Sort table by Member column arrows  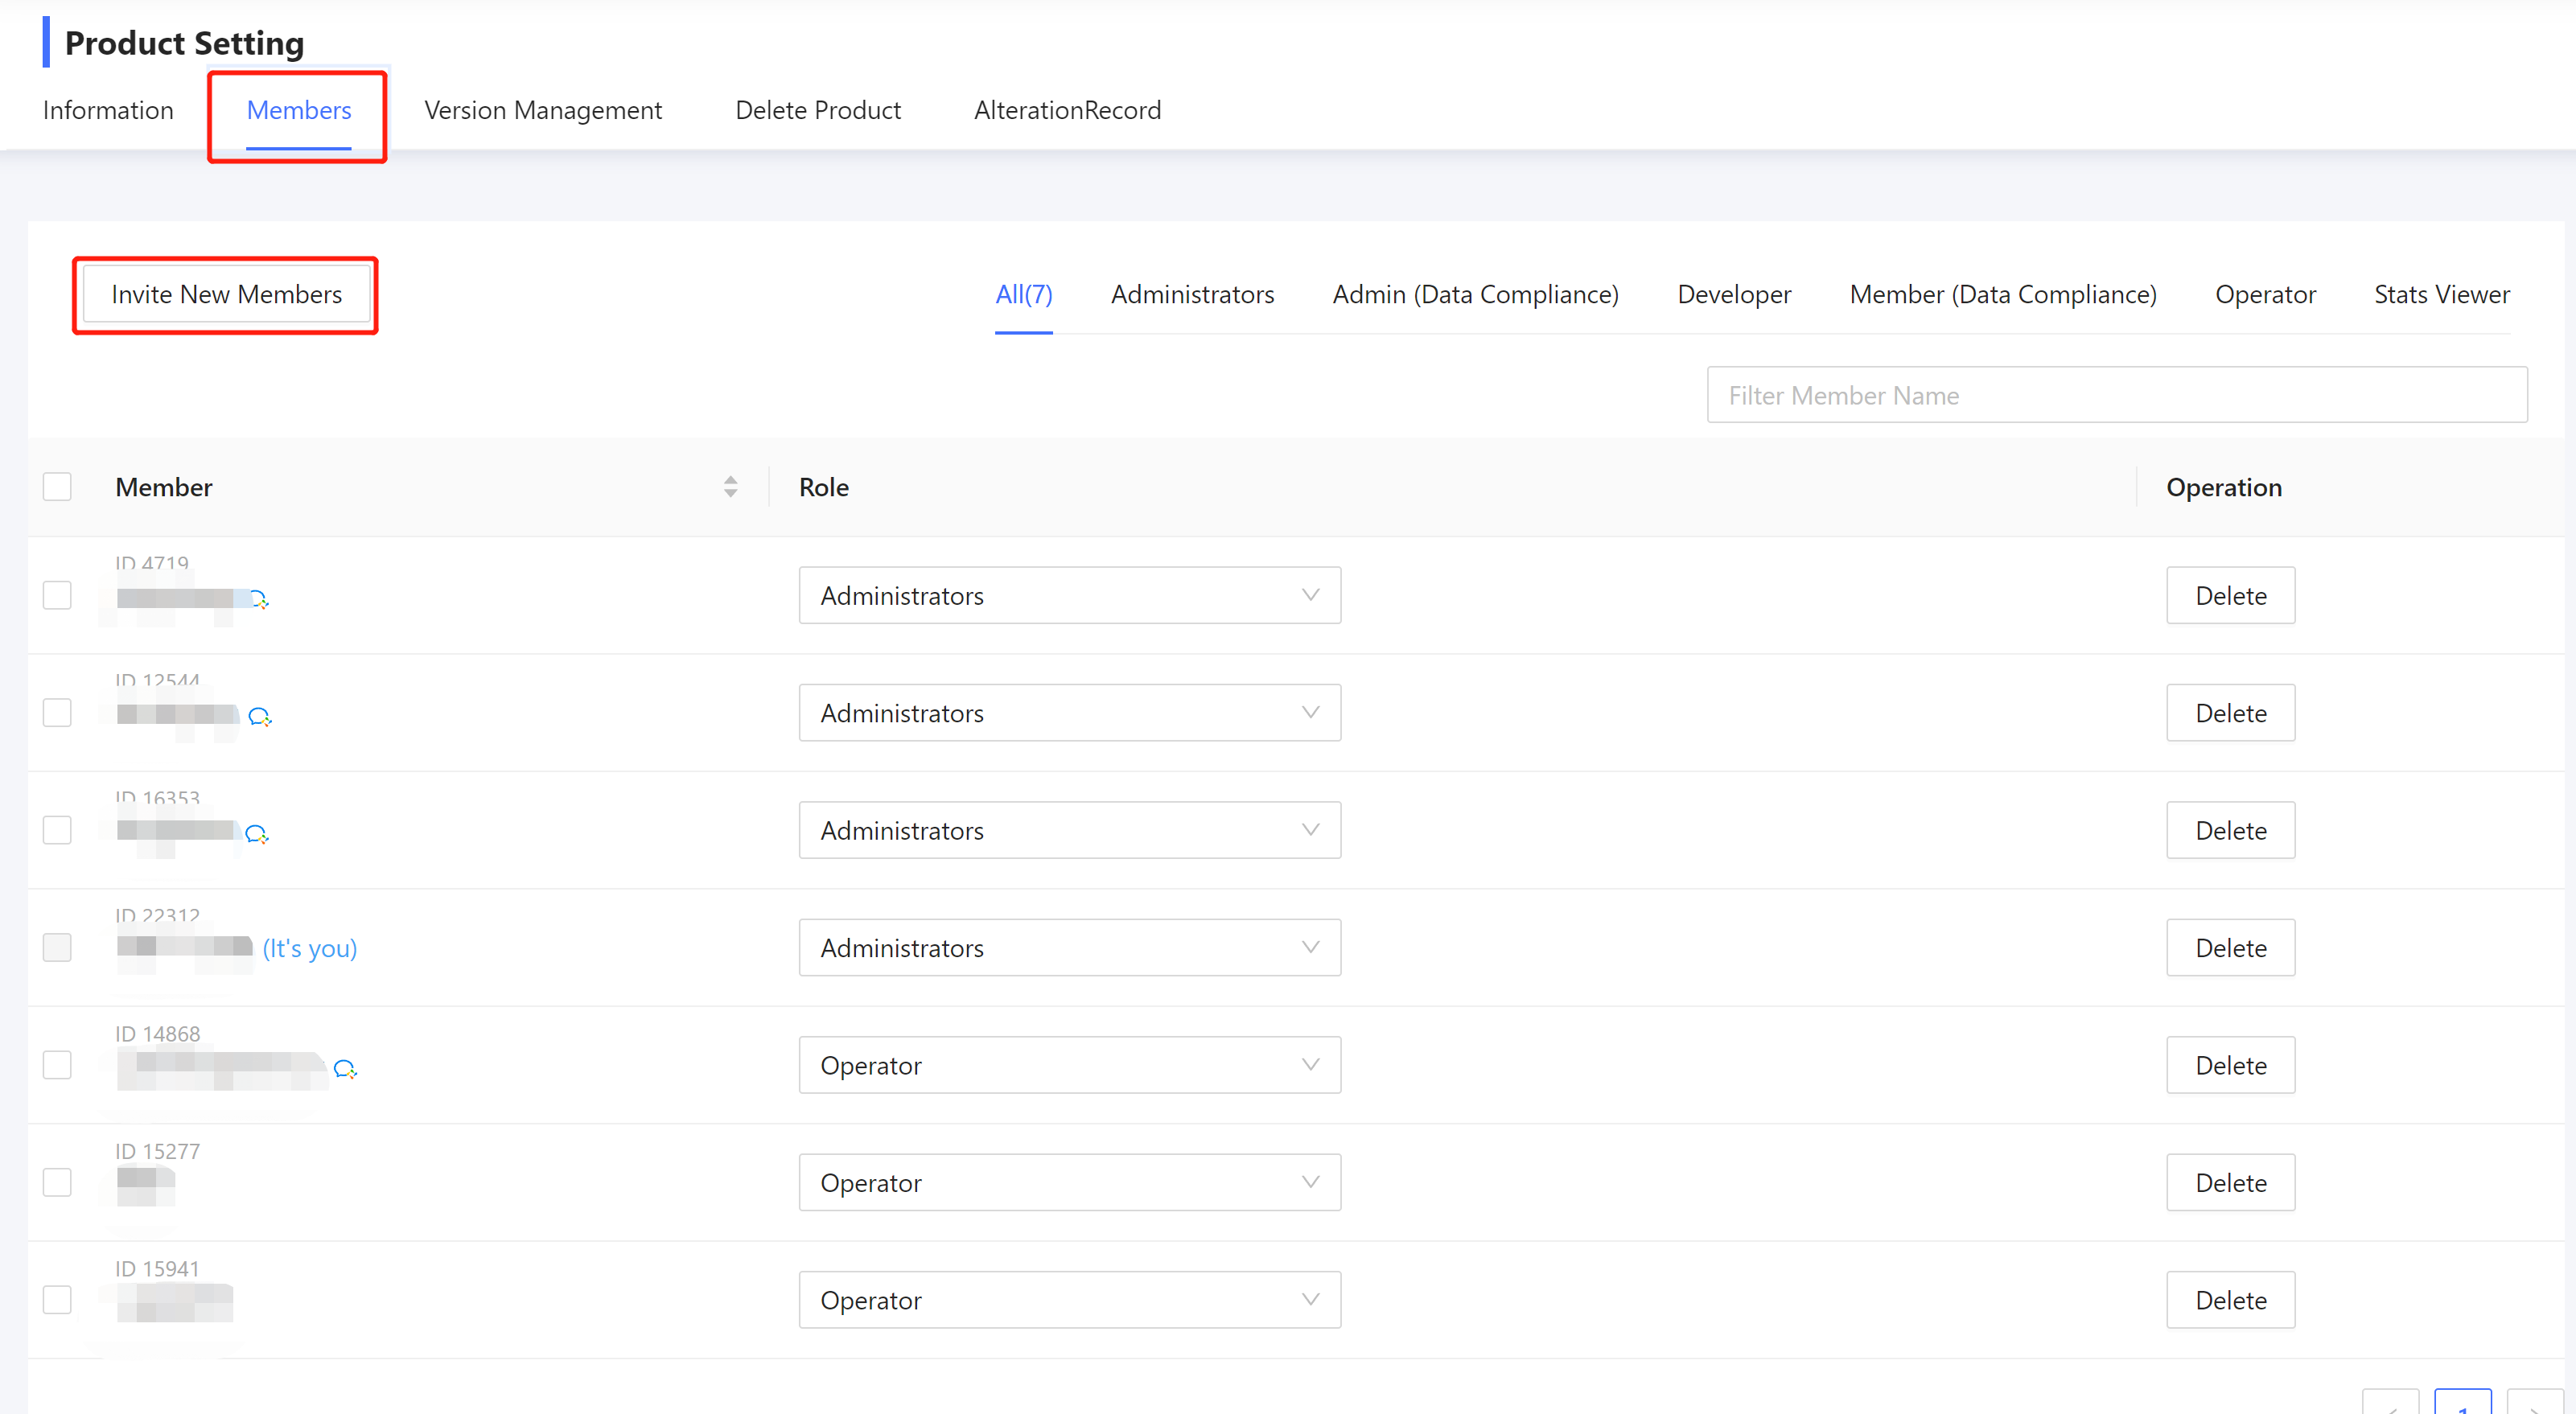coord(731,486)
